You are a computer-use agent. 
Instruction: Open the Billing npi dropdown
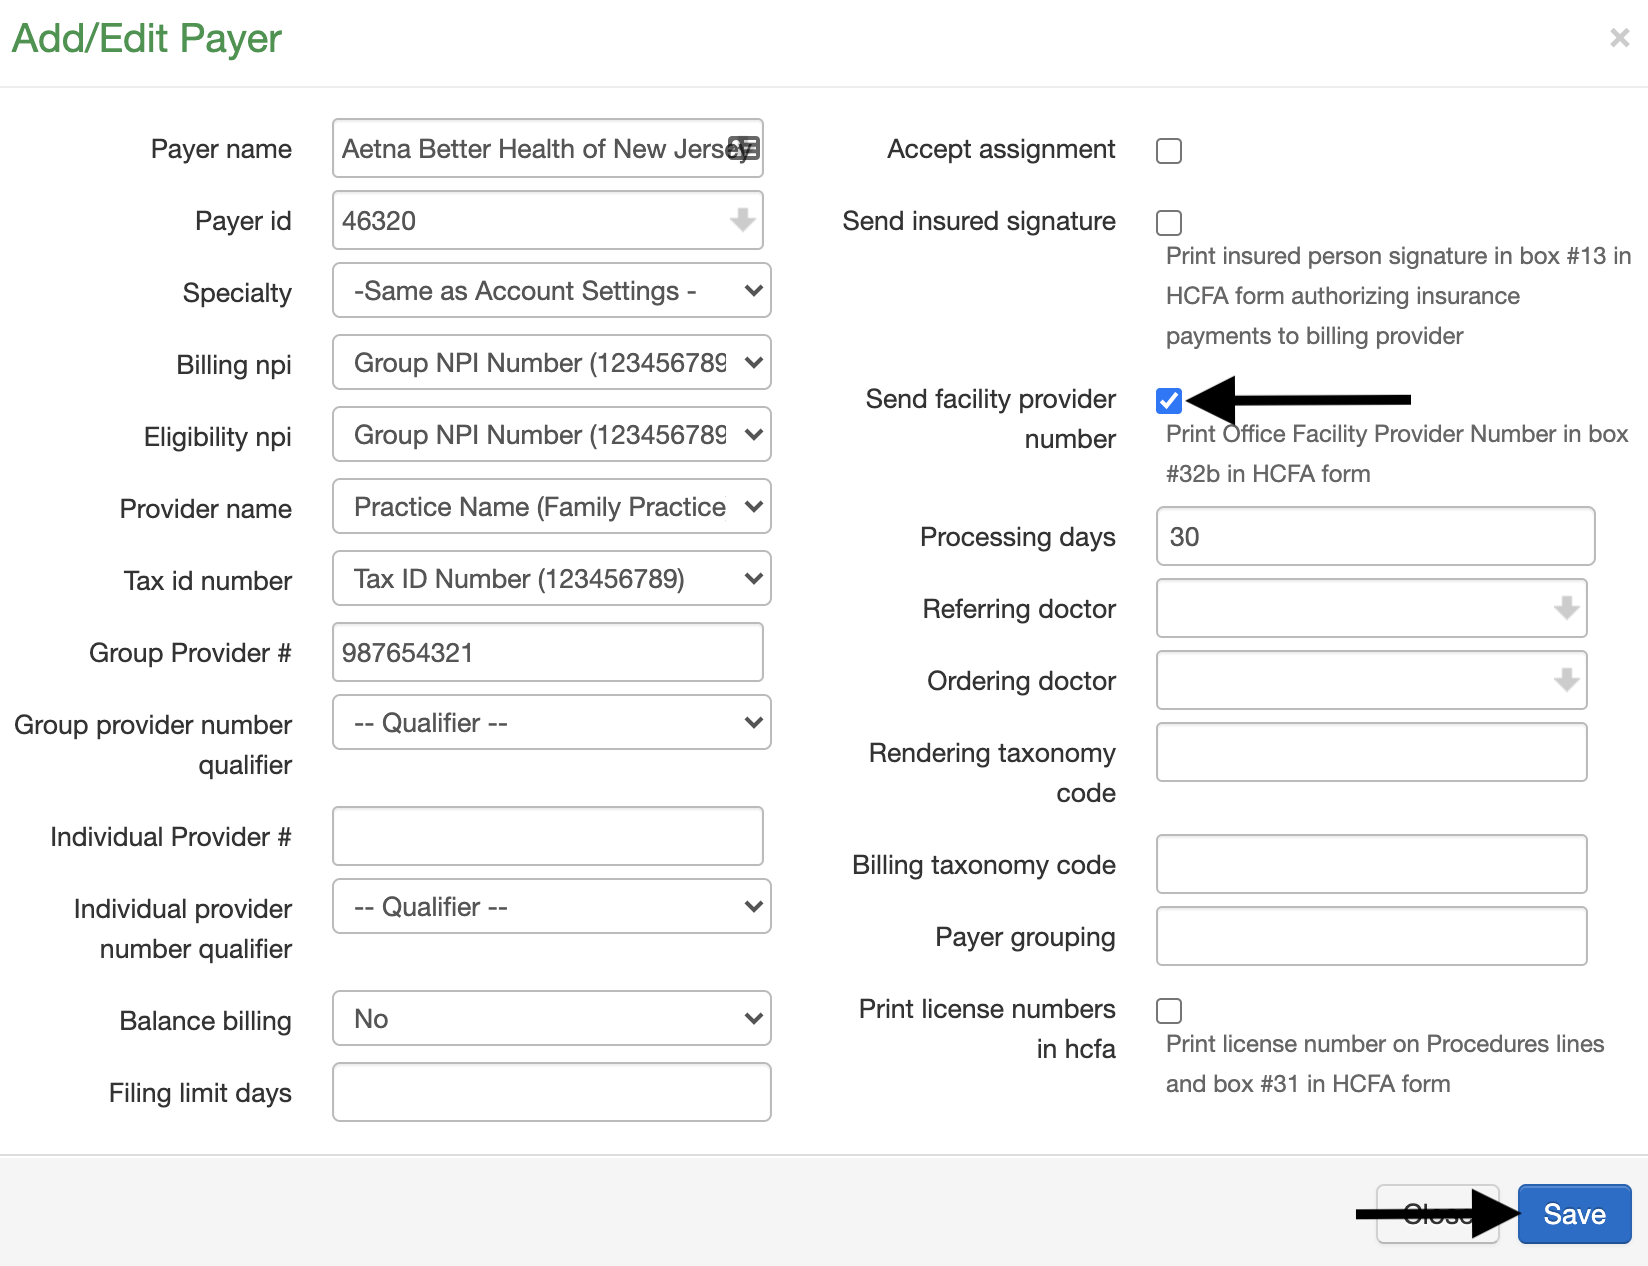click(552, 362)
